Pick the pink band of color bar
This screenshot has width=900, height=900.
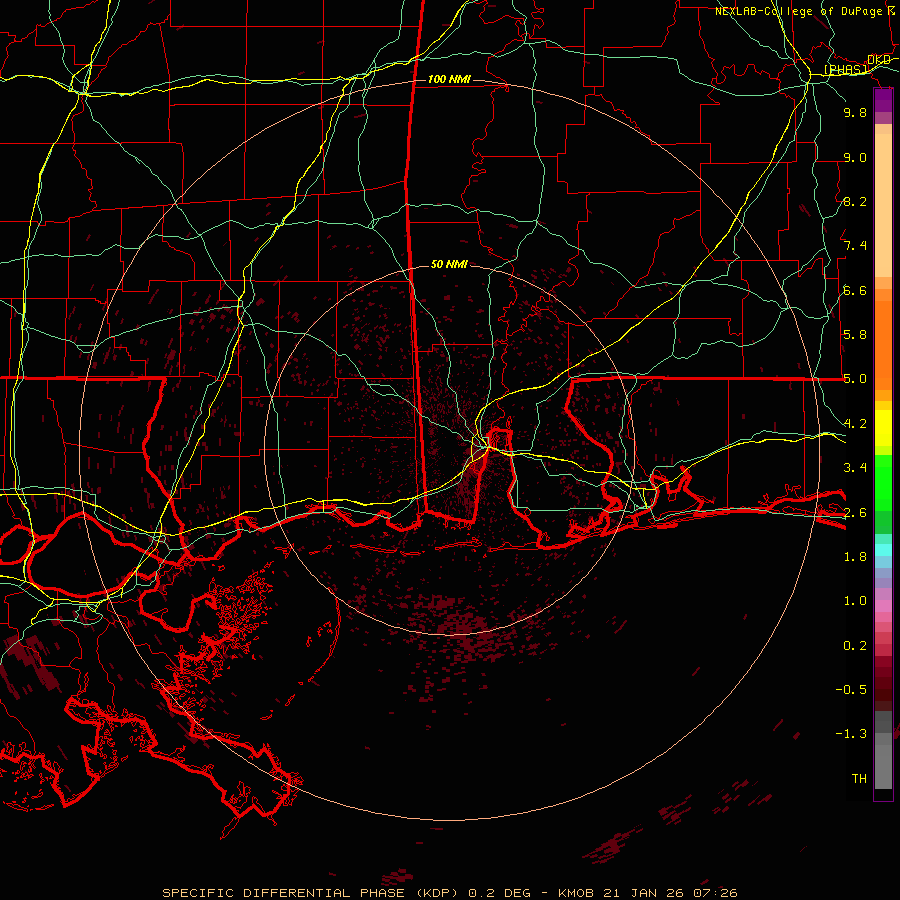point(883,606)
